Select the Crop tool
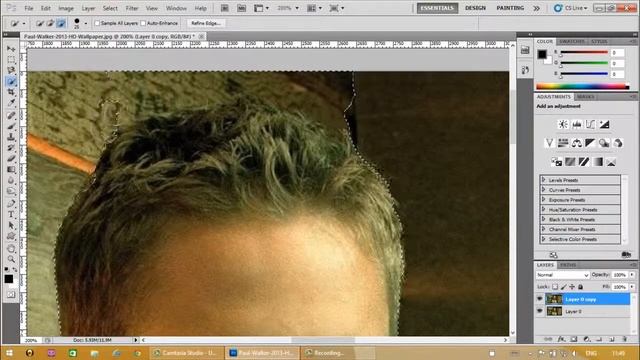This screenshot has width=640, height=360. click(x=11, y=93)
